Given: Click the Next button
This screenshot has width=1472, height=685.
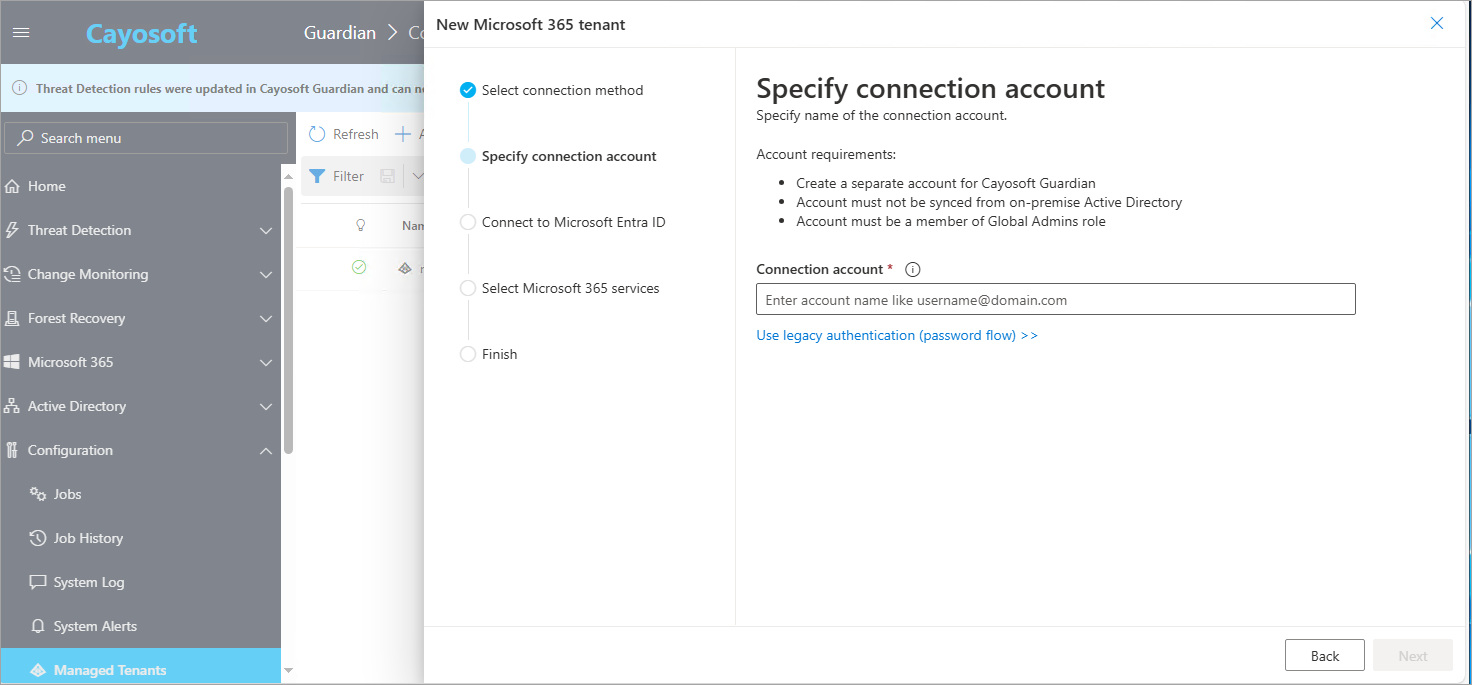Looking at the screenshot, I should (1413, 656).
